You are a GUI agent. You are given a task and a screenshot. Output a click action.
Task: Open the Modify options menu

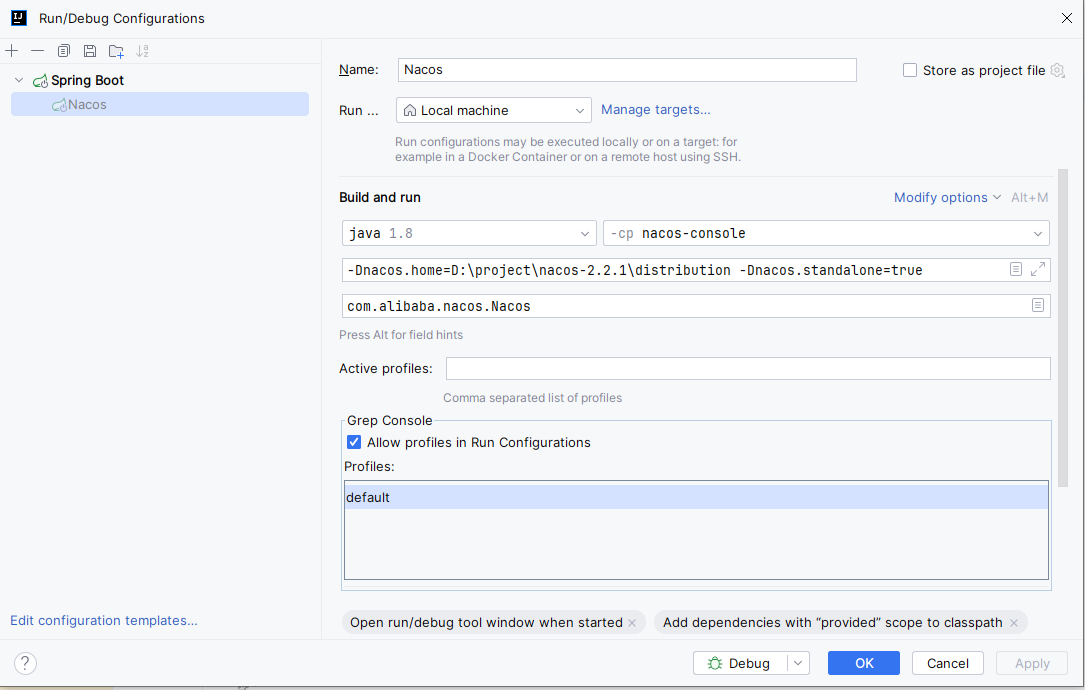click(x=946, y=197)
